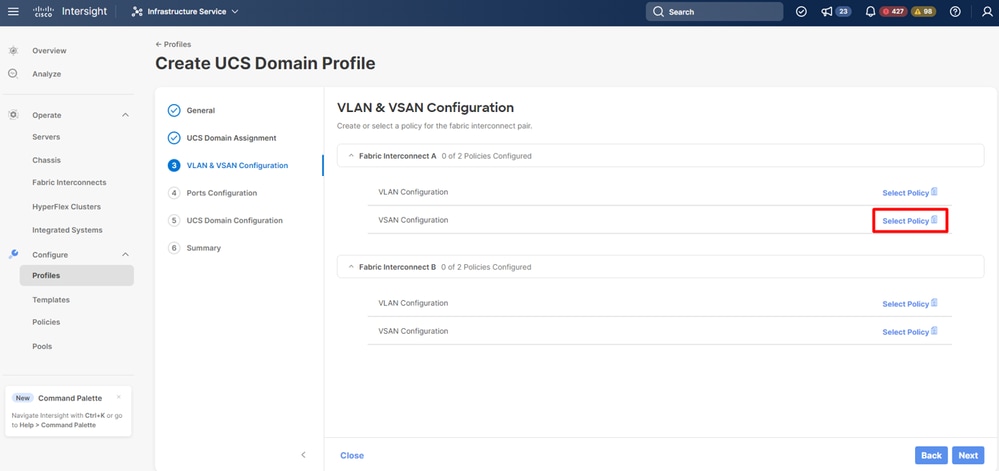Image resolution: width=999 pixels, height=471 pixels.
Task: Click the Search field in the header
Action: point(714,11)
